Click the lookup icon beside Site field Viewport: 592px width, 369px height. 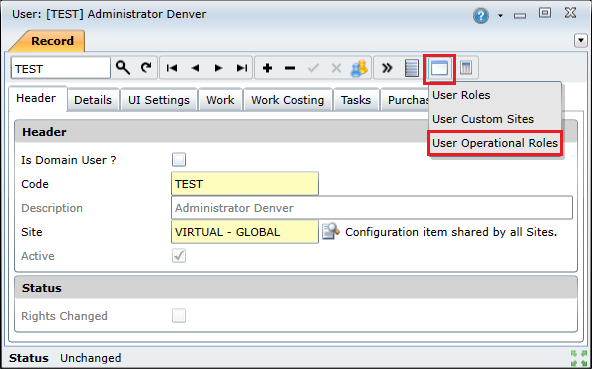(331, 232)
